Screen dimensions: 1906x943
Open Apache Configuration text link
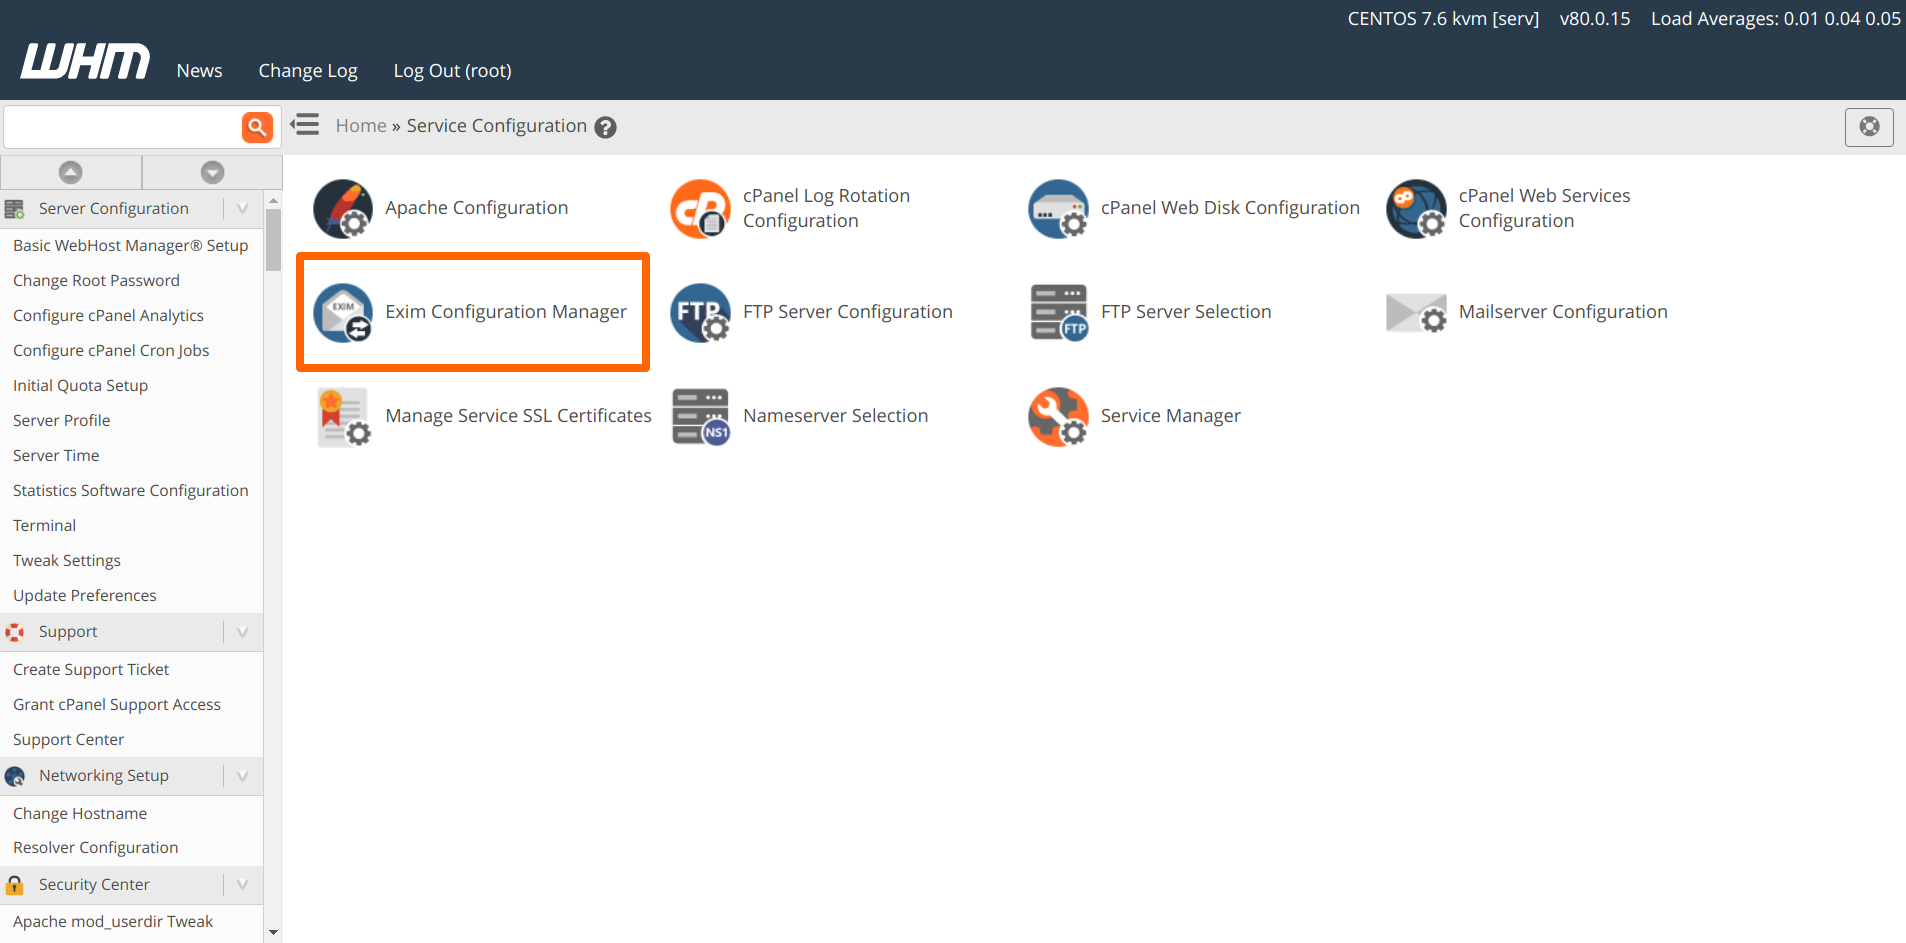477,208
